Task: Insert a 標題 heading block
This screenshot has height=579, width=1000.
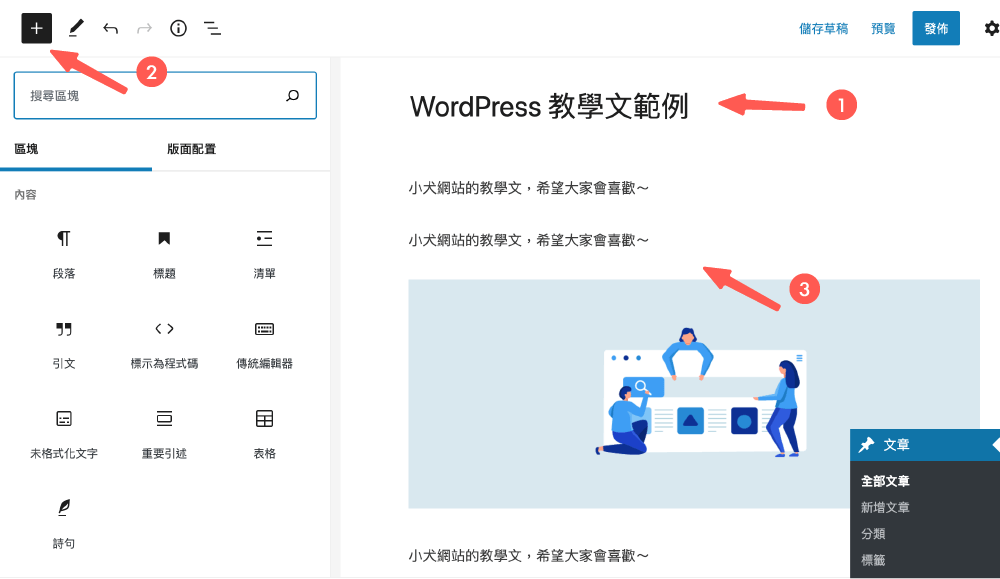Action: tap(164, 254)
